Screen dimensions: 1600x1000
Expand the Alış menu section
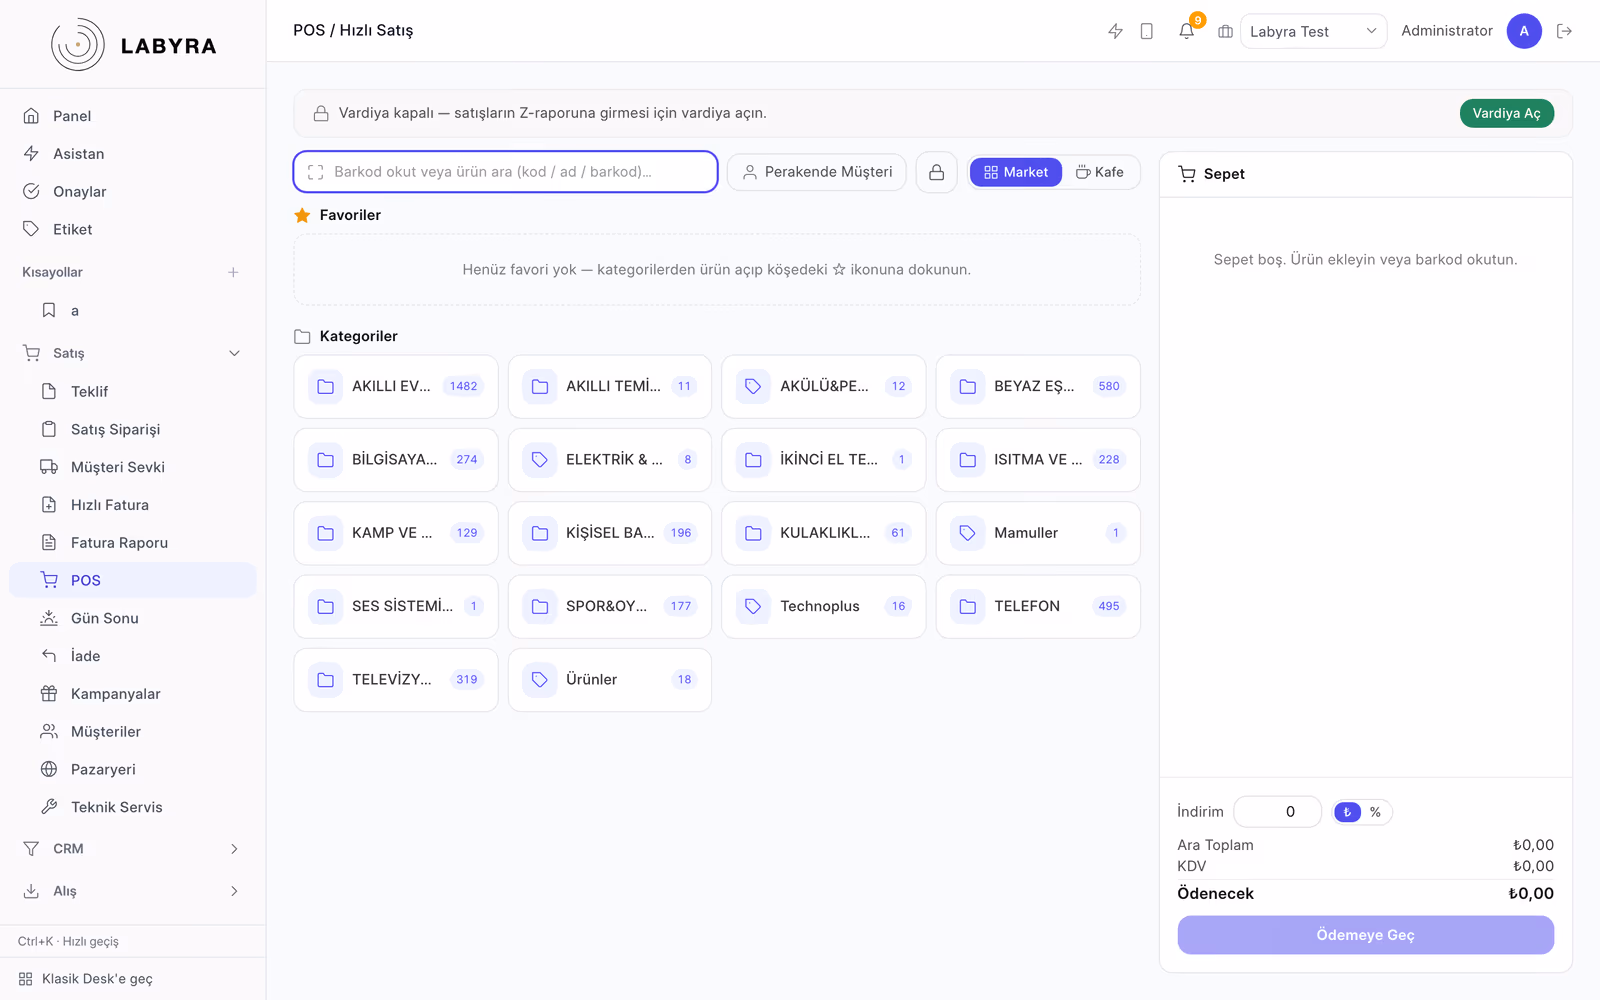pyautogui.click(x=133, y=891)
